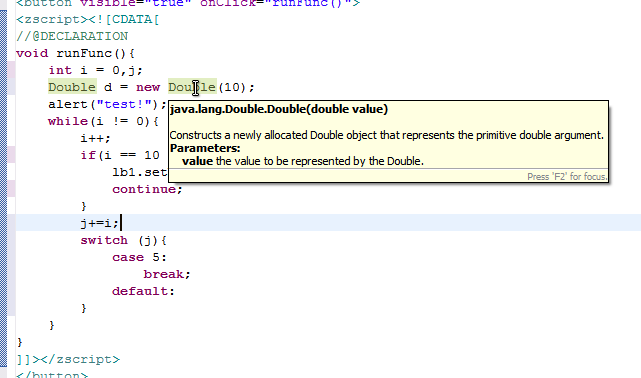Click the highlighted Double type before "d ="

click(72, 87)
